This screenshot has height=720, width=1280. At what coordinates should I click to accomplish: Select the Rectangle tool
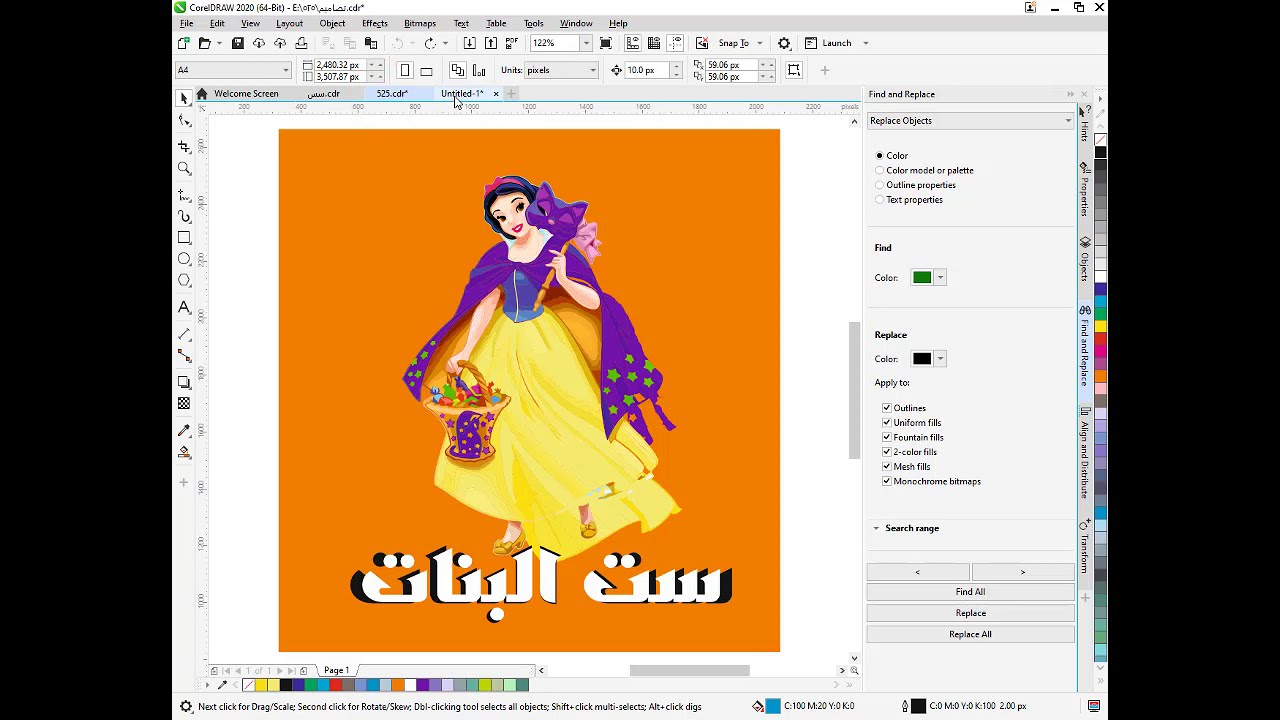(184, 238)
